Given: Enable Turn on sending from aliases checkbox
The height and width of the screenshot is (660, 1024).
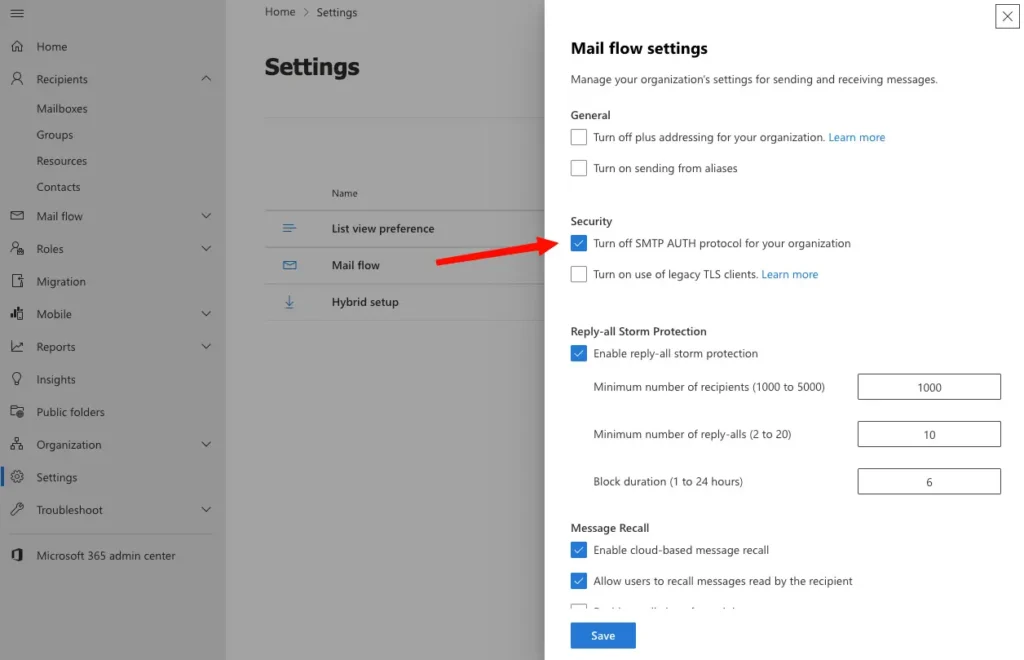Looking at the screenshot, I should pyautogui.click(x=579, y=168).
